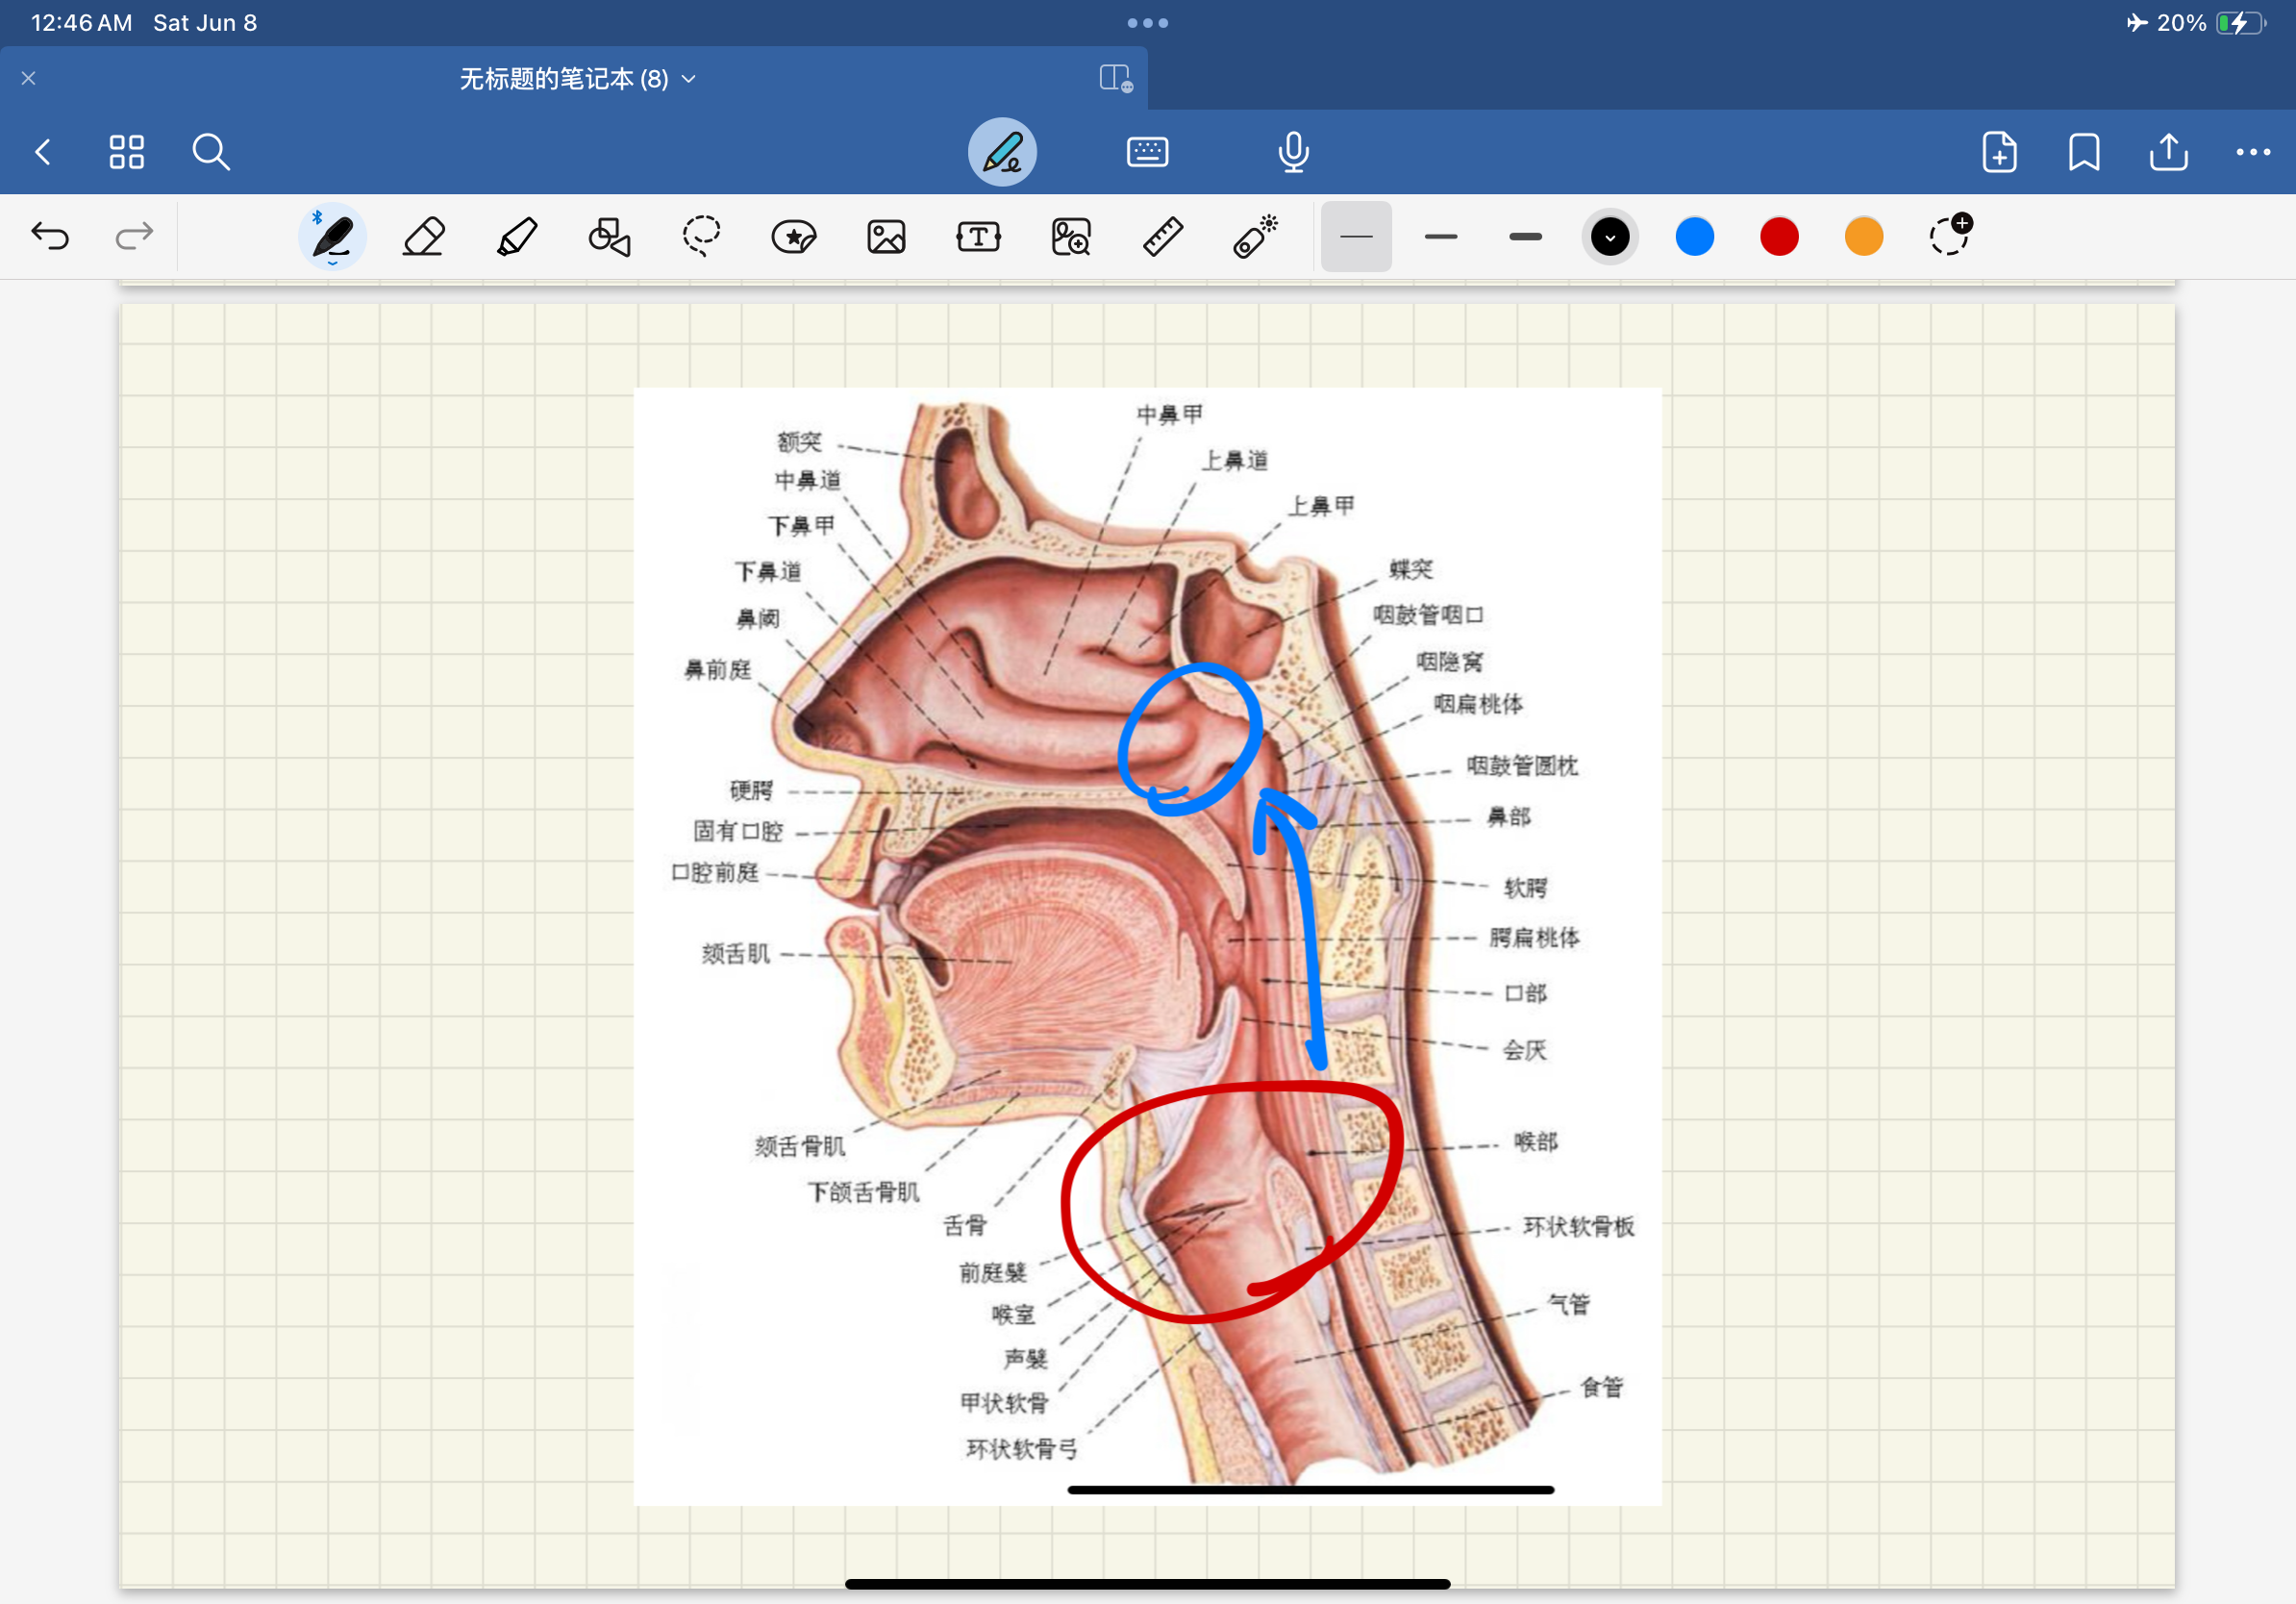This screenshot has height=1604, width=2296.
Task: Undo the last stroke
Action: pos(50,237)
